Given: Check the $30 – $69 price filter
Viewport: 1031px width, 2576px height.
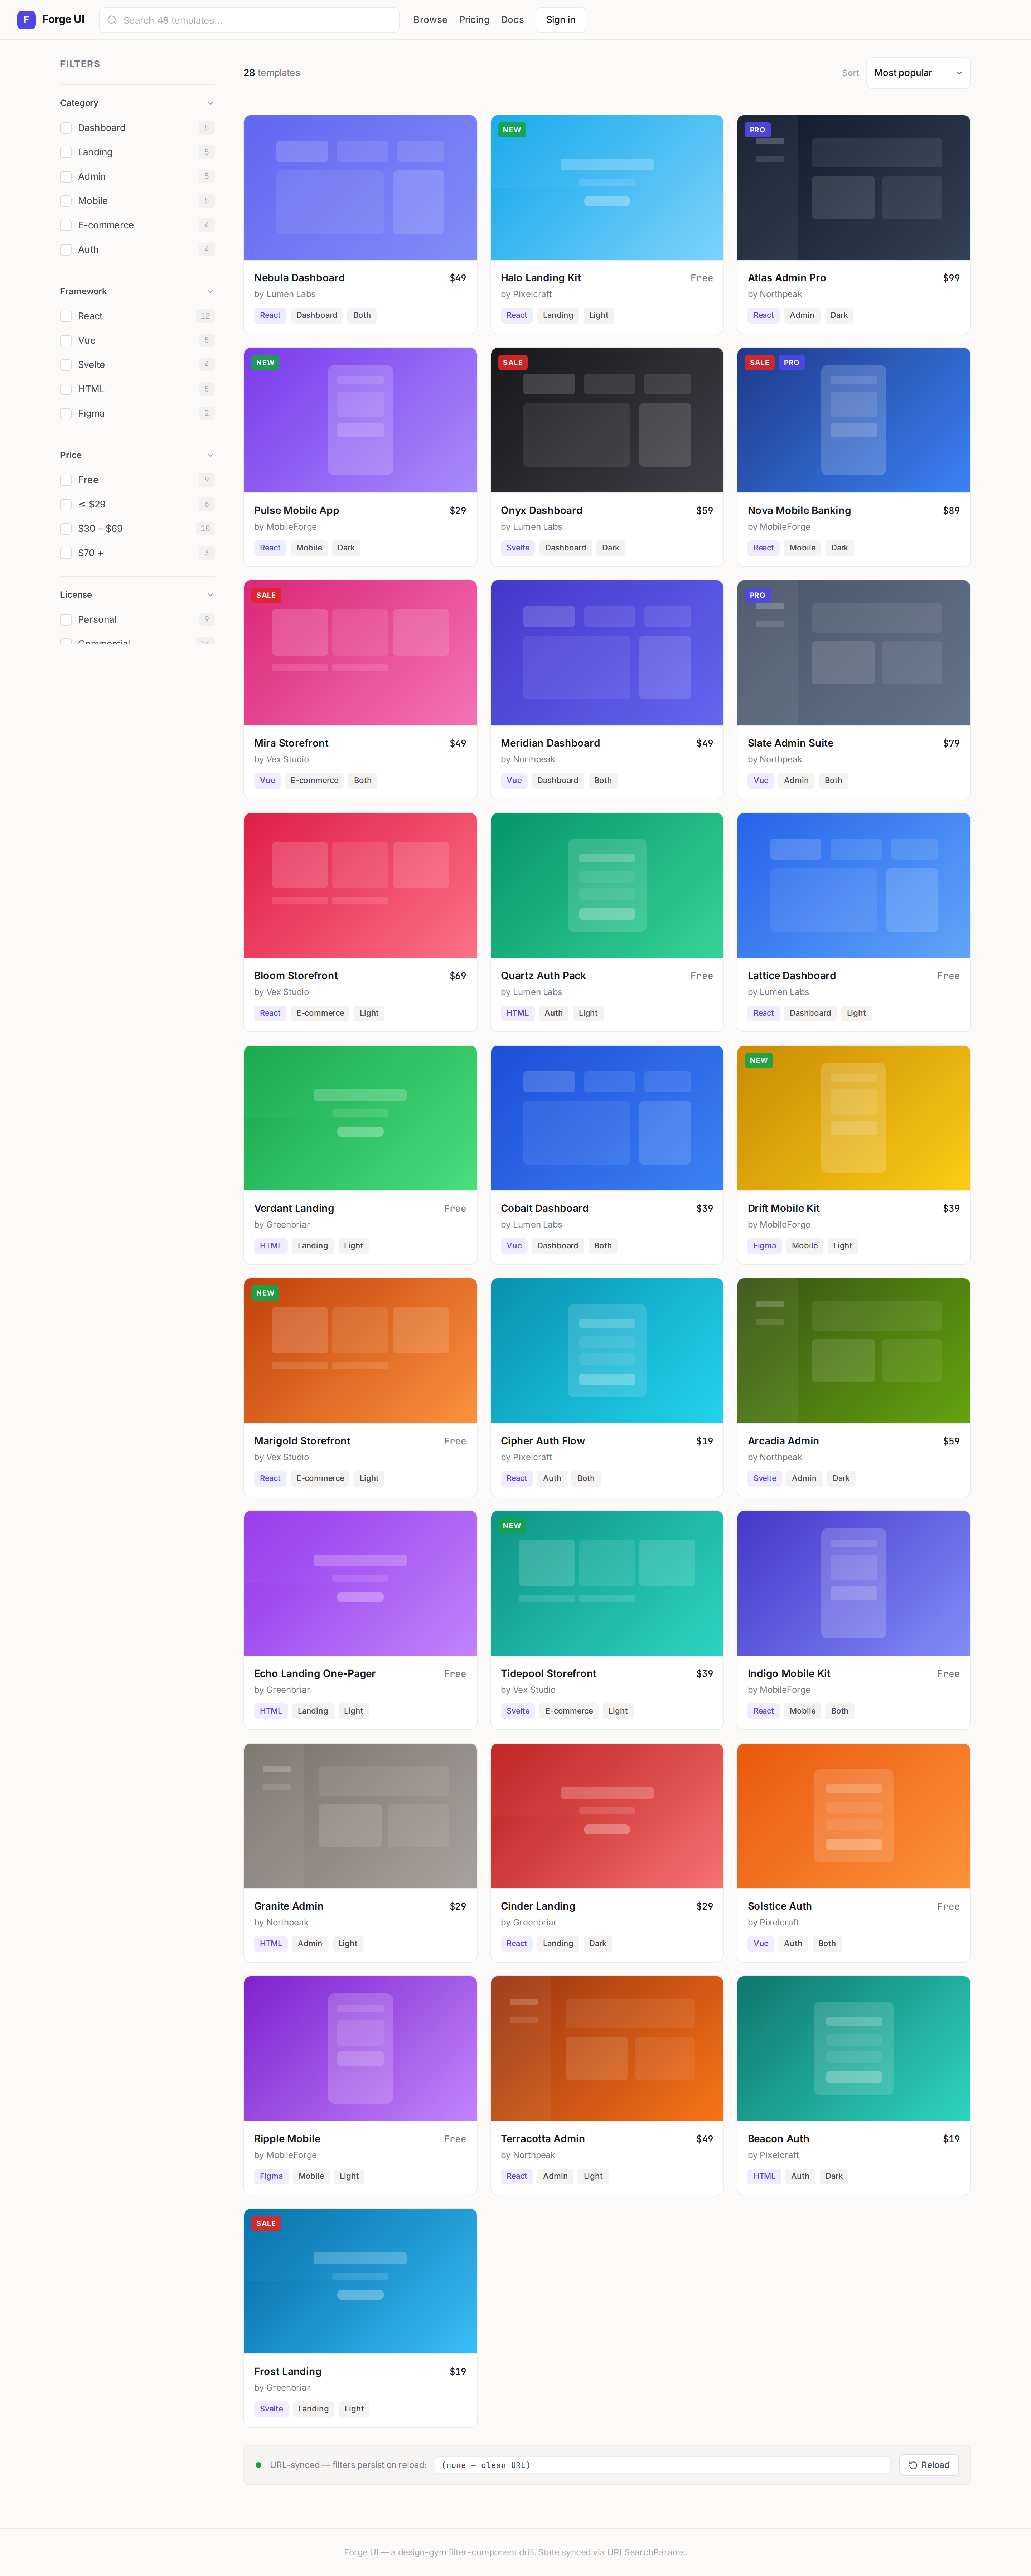Looking at the screenshot, I should (66, 529).
